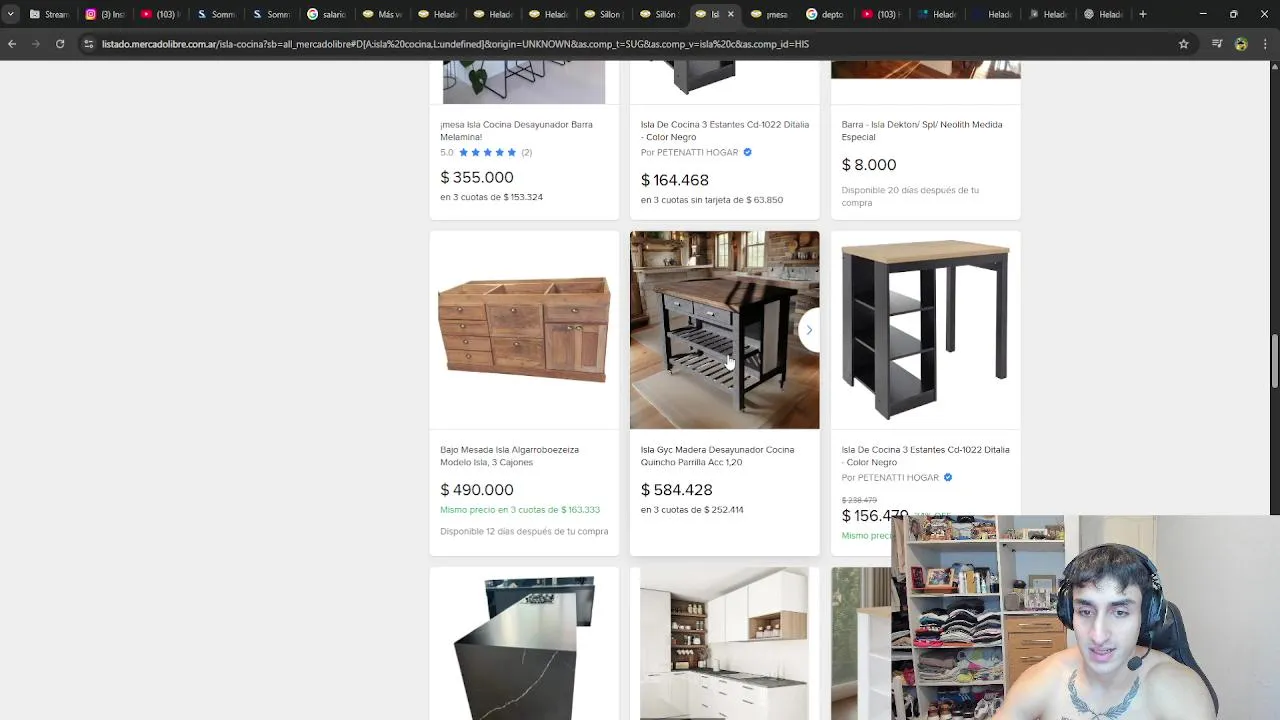The image size is (1280, 720).
Task: Open the tab search dropdown arrow
Action: pyautogui.click(x=10, y=14)
